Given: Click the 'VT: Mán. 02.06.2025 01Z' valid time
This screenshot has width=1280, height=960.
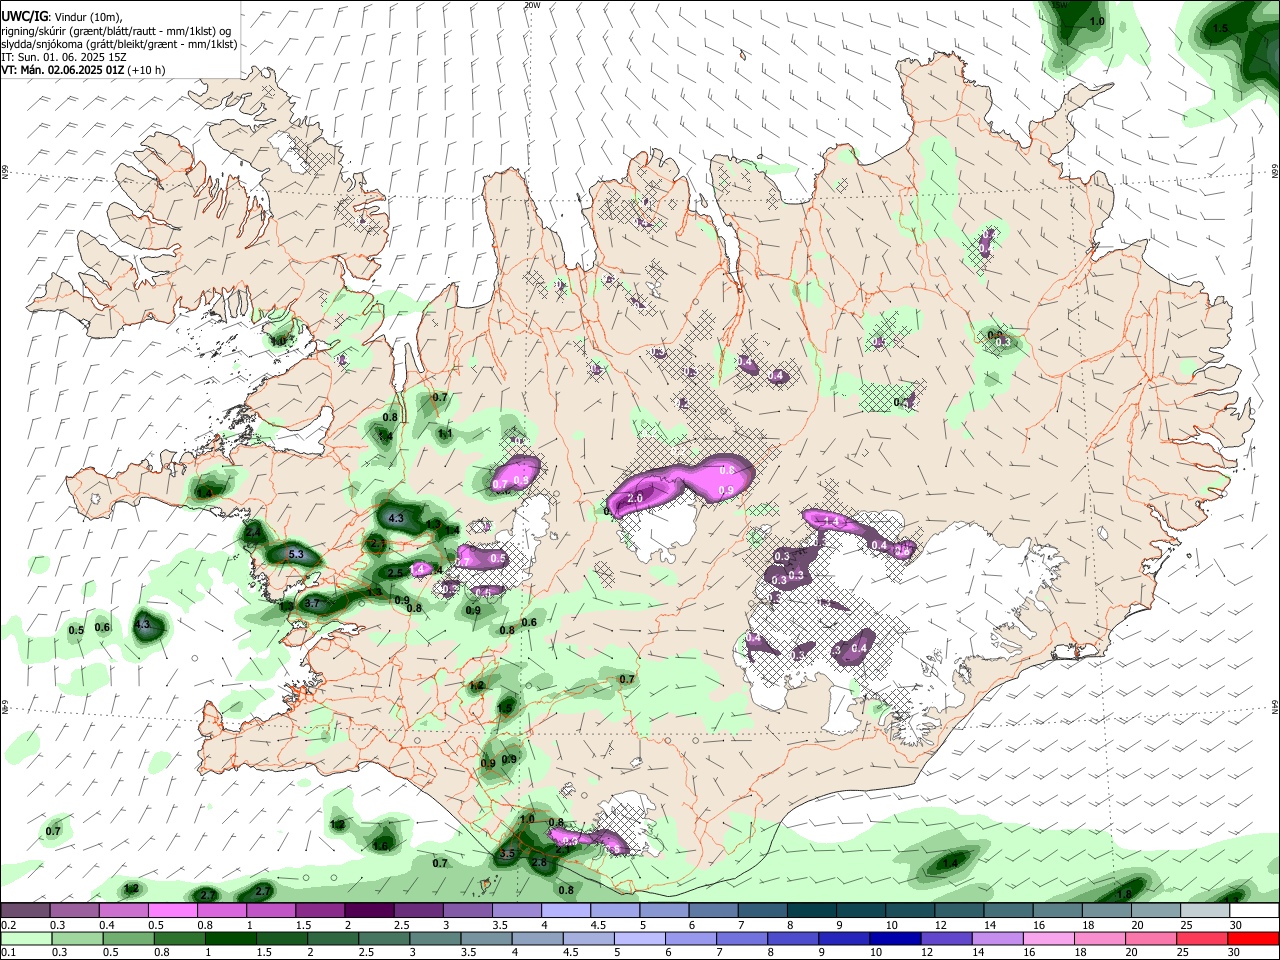Looking at the screenshot, I should coord(62,70).
